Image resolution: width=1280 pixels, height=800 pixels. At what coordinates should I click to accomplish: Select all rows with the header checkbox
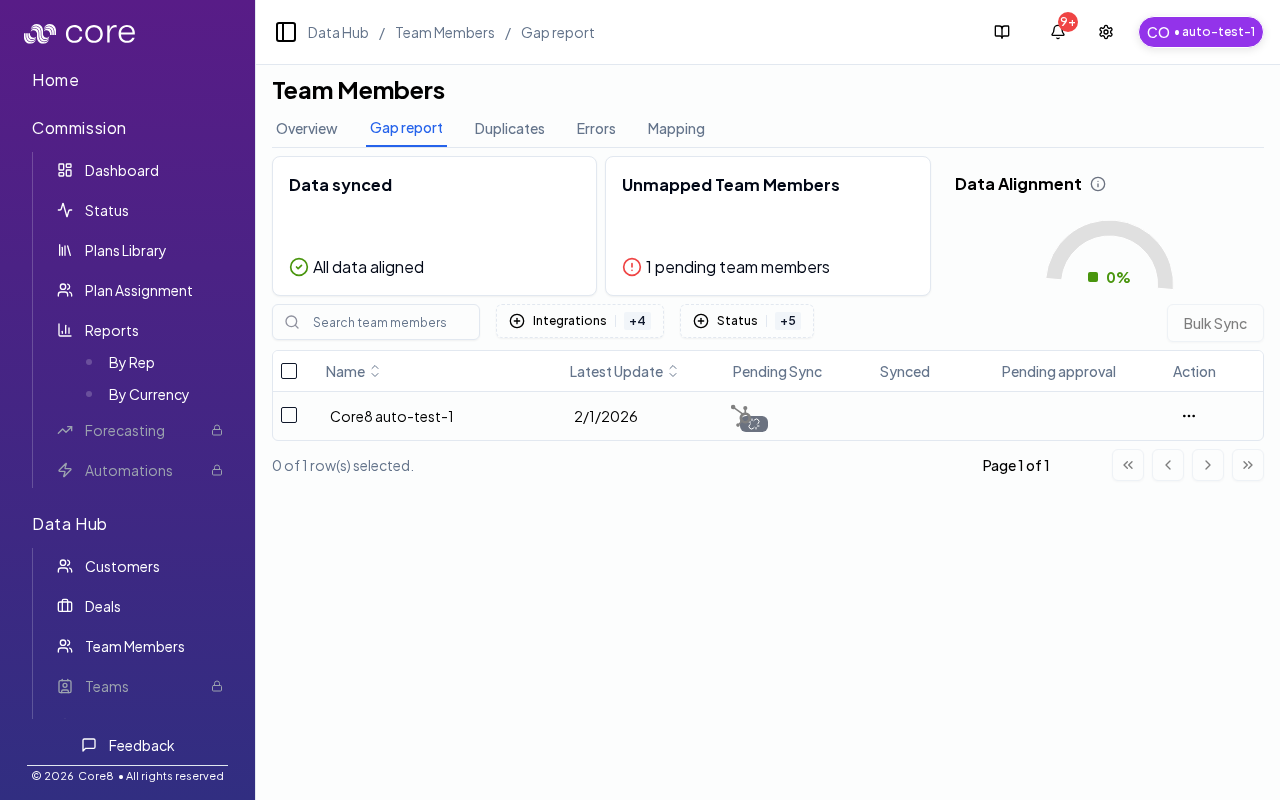tap(289, 371)
